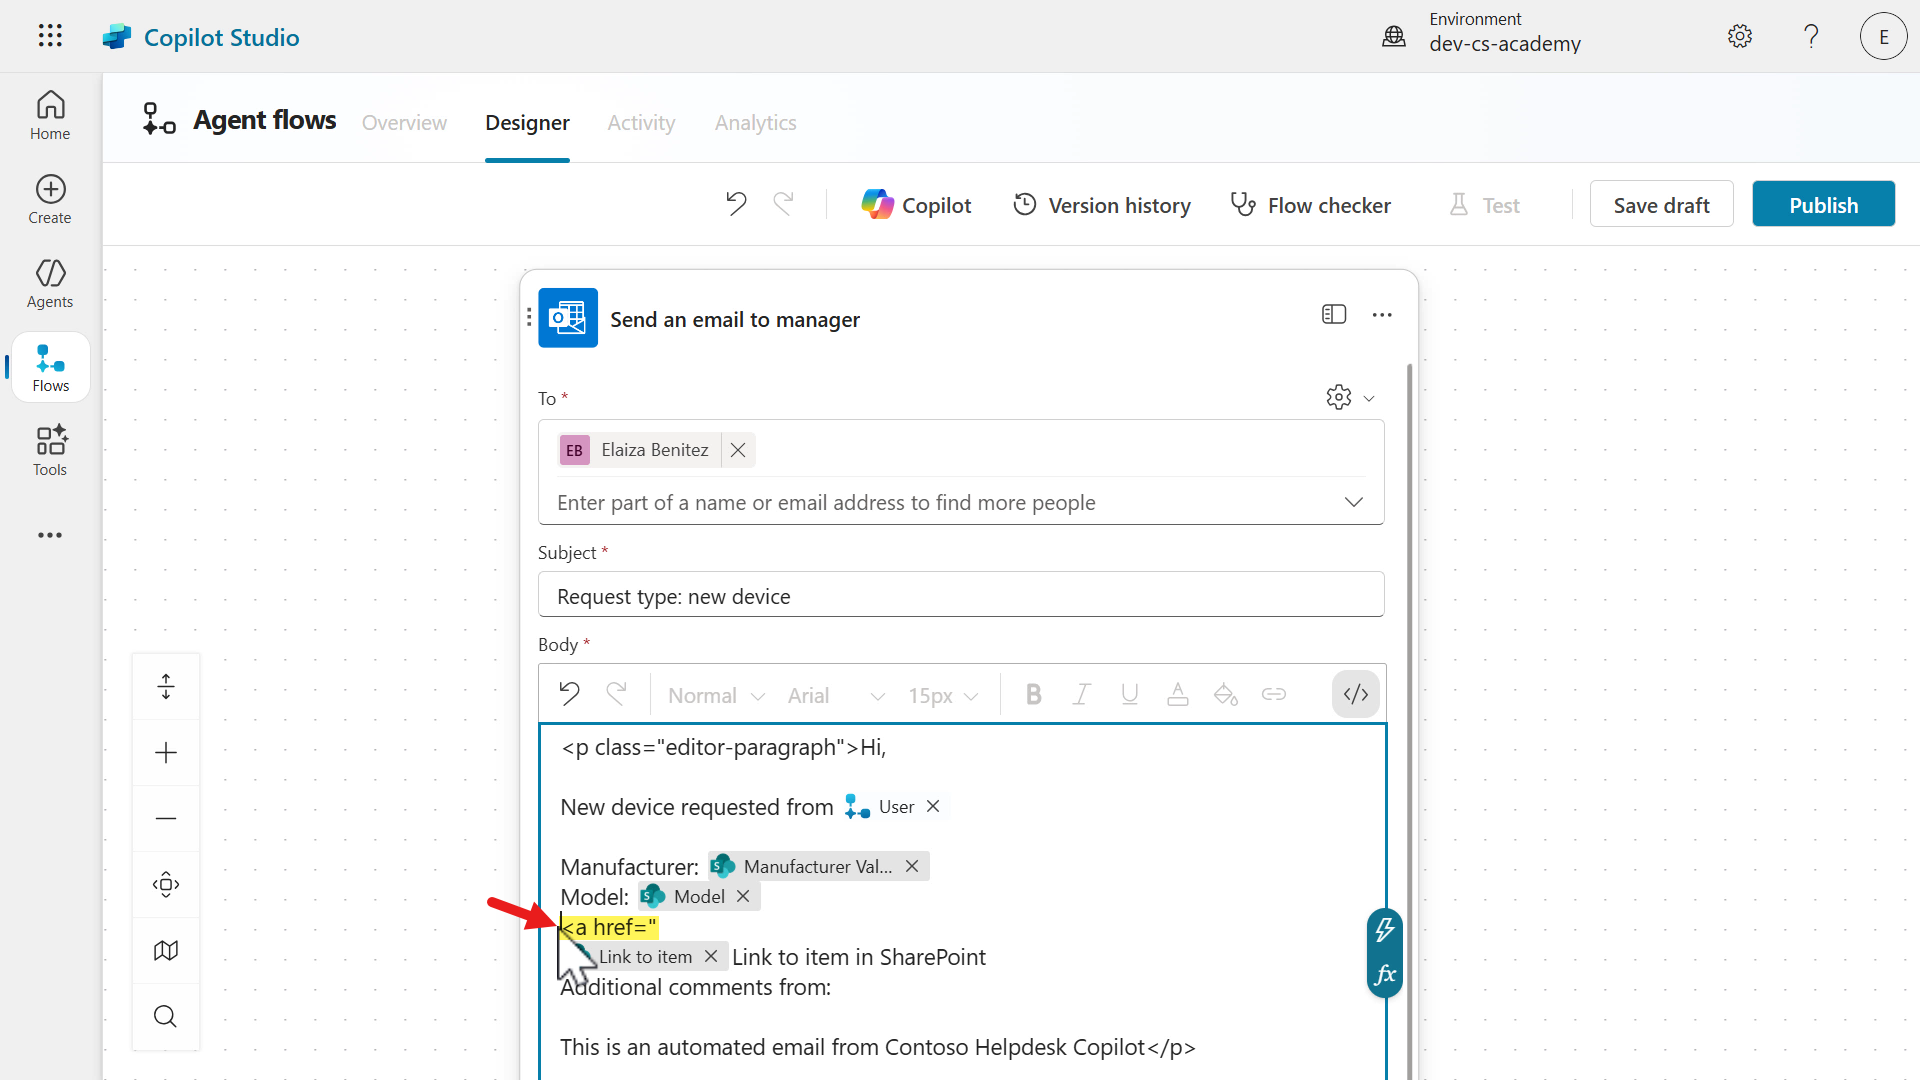1920x1080 pixels.
Task: Toggle the collapse action panel icon
Action: (x=1334, y=314)
